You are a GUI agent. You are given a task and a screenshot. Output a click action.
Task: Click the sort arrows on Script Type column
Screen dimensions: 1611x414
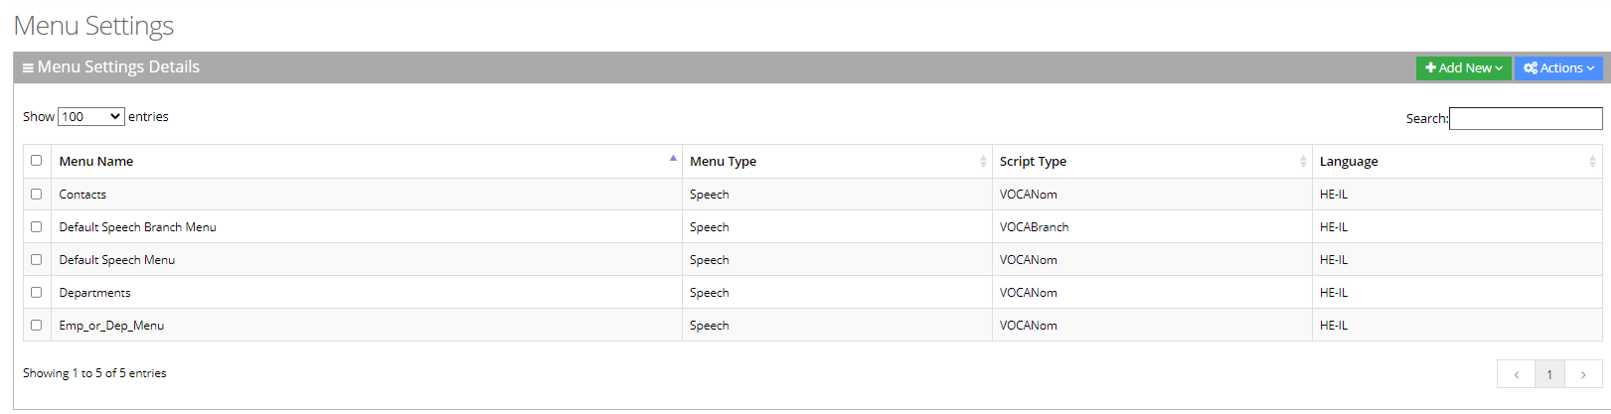1303,161
